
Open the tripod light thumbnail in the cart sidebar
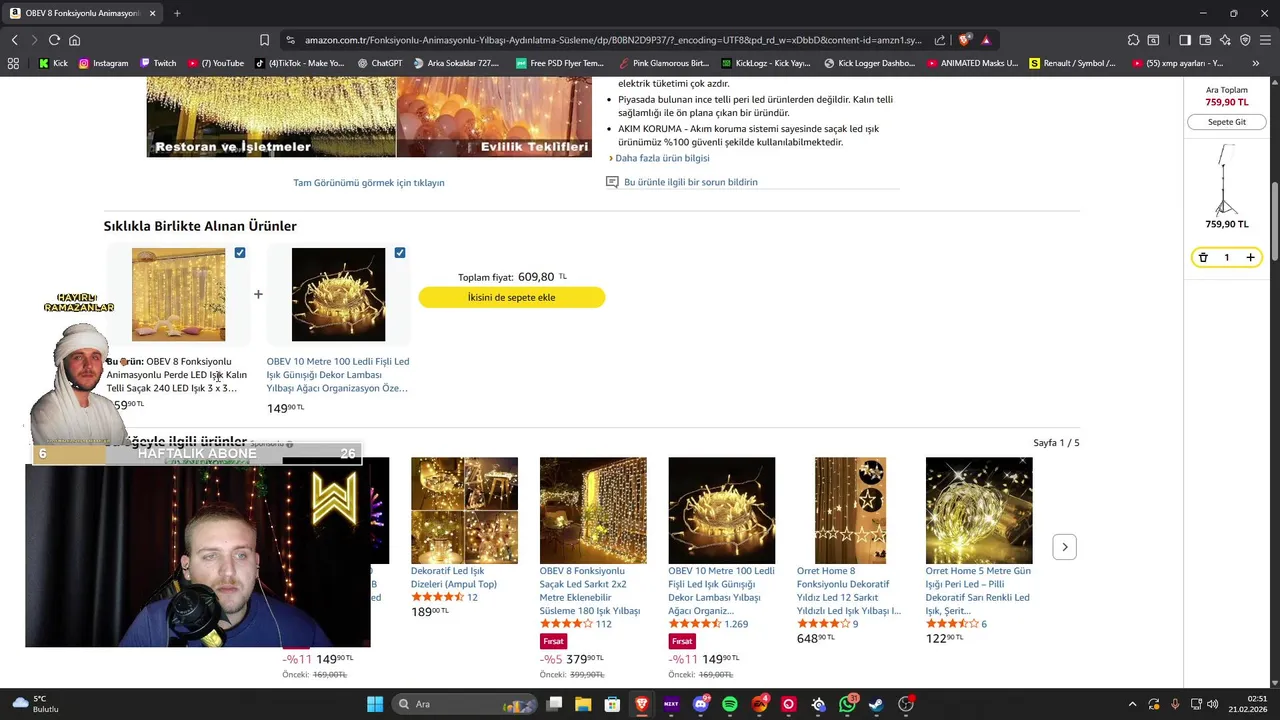coord(1226,180)
